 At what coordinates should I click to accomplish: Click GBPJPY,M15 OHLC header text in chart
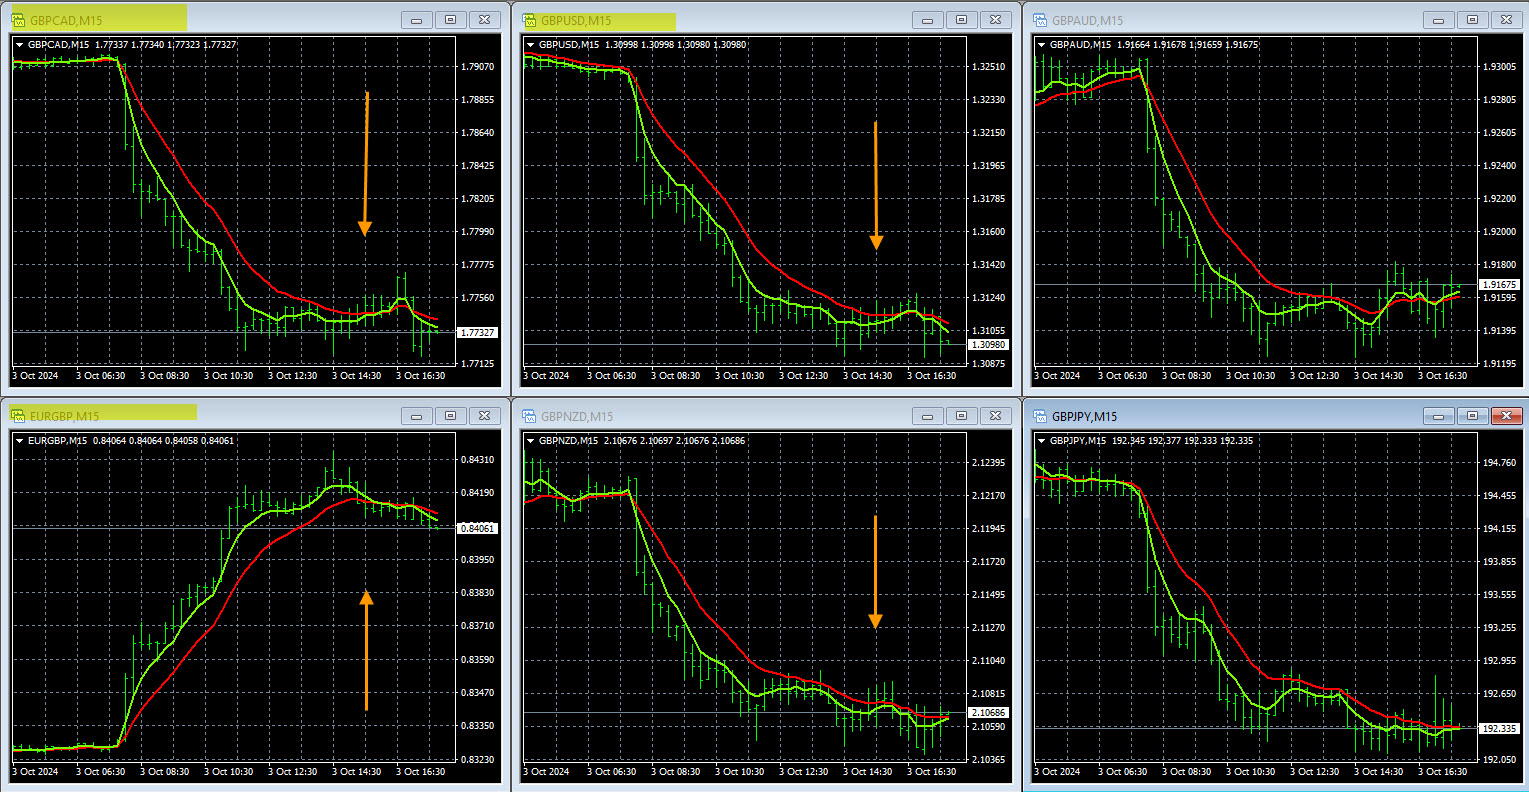click(x=1151, y=441)
